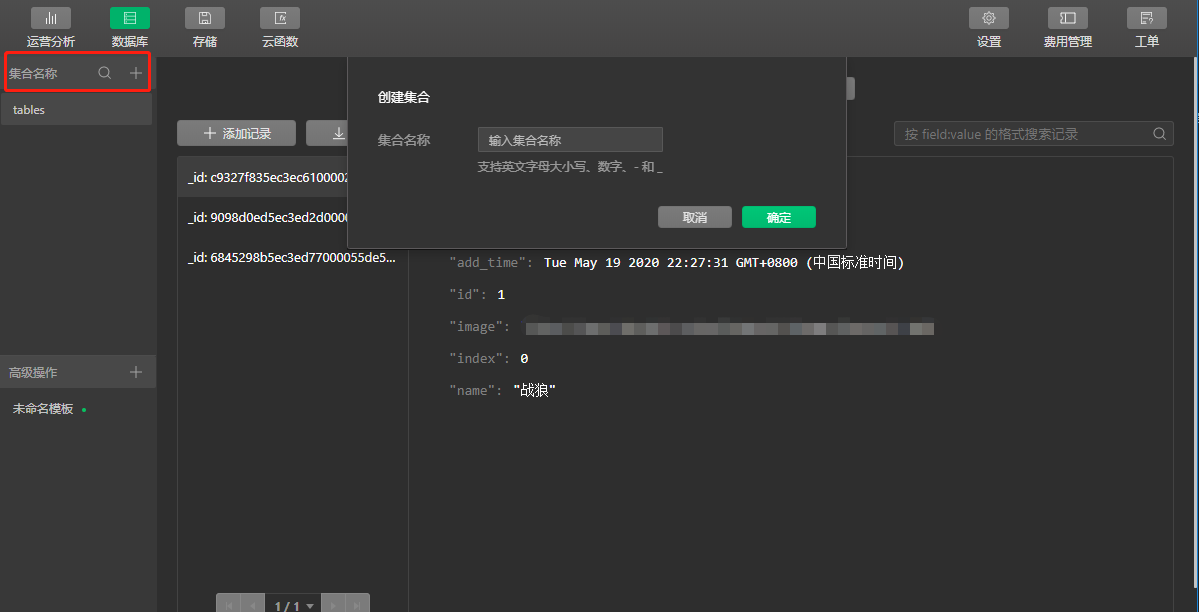This screenshot has width=1199, height=612.
Task: Select the 数据库 database tab
Action: [x=129, y=28]
